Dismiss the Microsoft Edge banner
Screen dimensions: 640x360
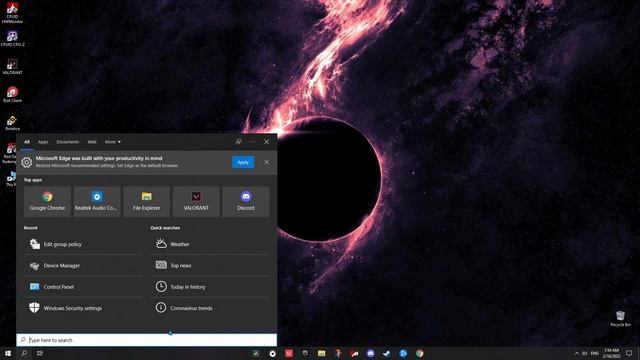[267, 162]
